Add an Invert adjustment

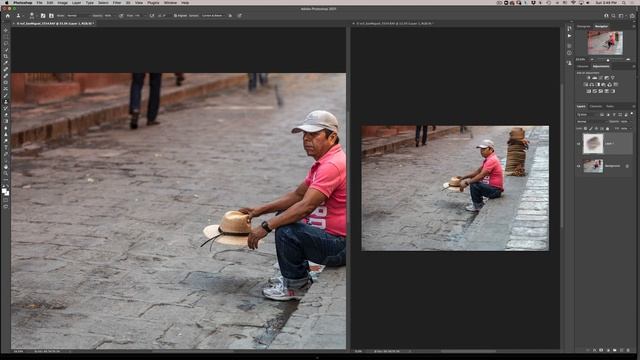[x=588, y=91]
